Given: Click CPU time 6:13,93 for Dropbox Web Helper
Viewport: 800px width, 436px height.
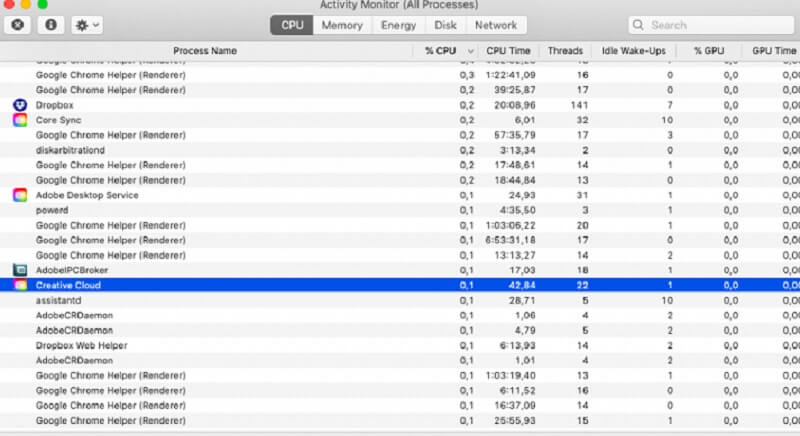Looking at the screenshot, I should coord(517,345).
